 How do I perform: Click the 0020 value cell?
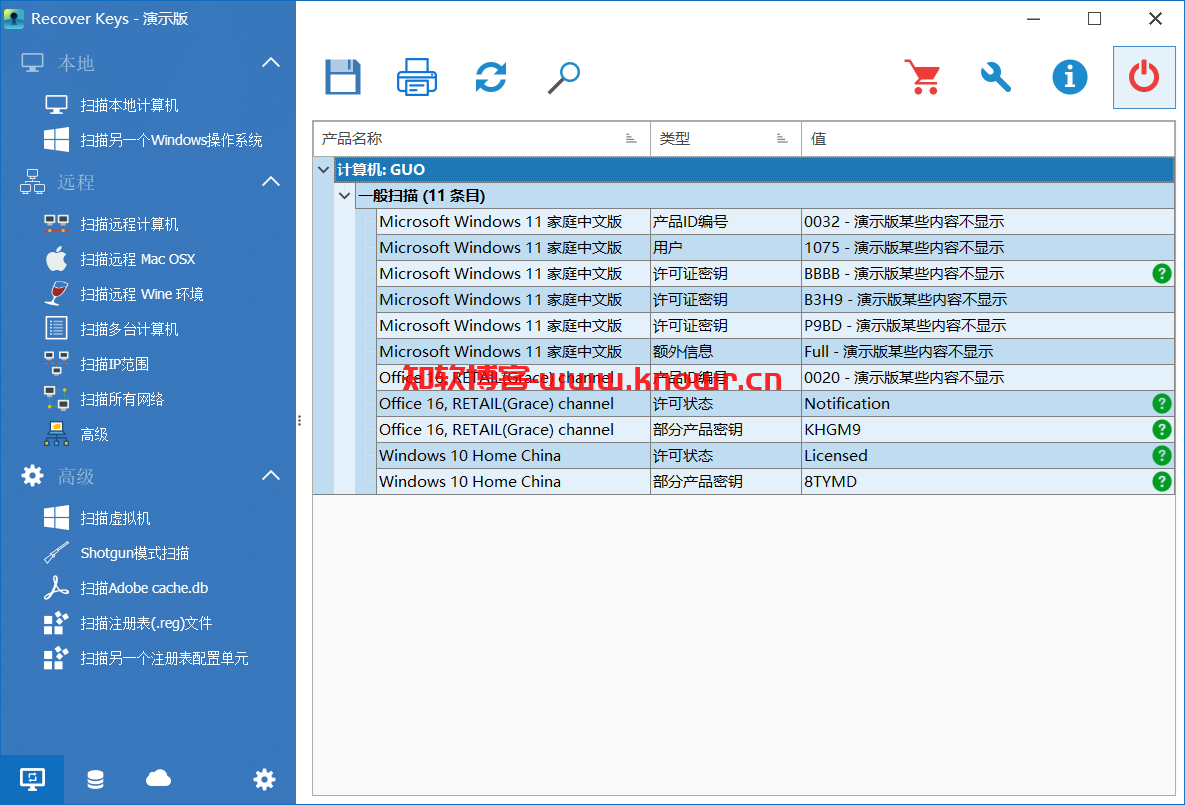[x=987, y=377]
